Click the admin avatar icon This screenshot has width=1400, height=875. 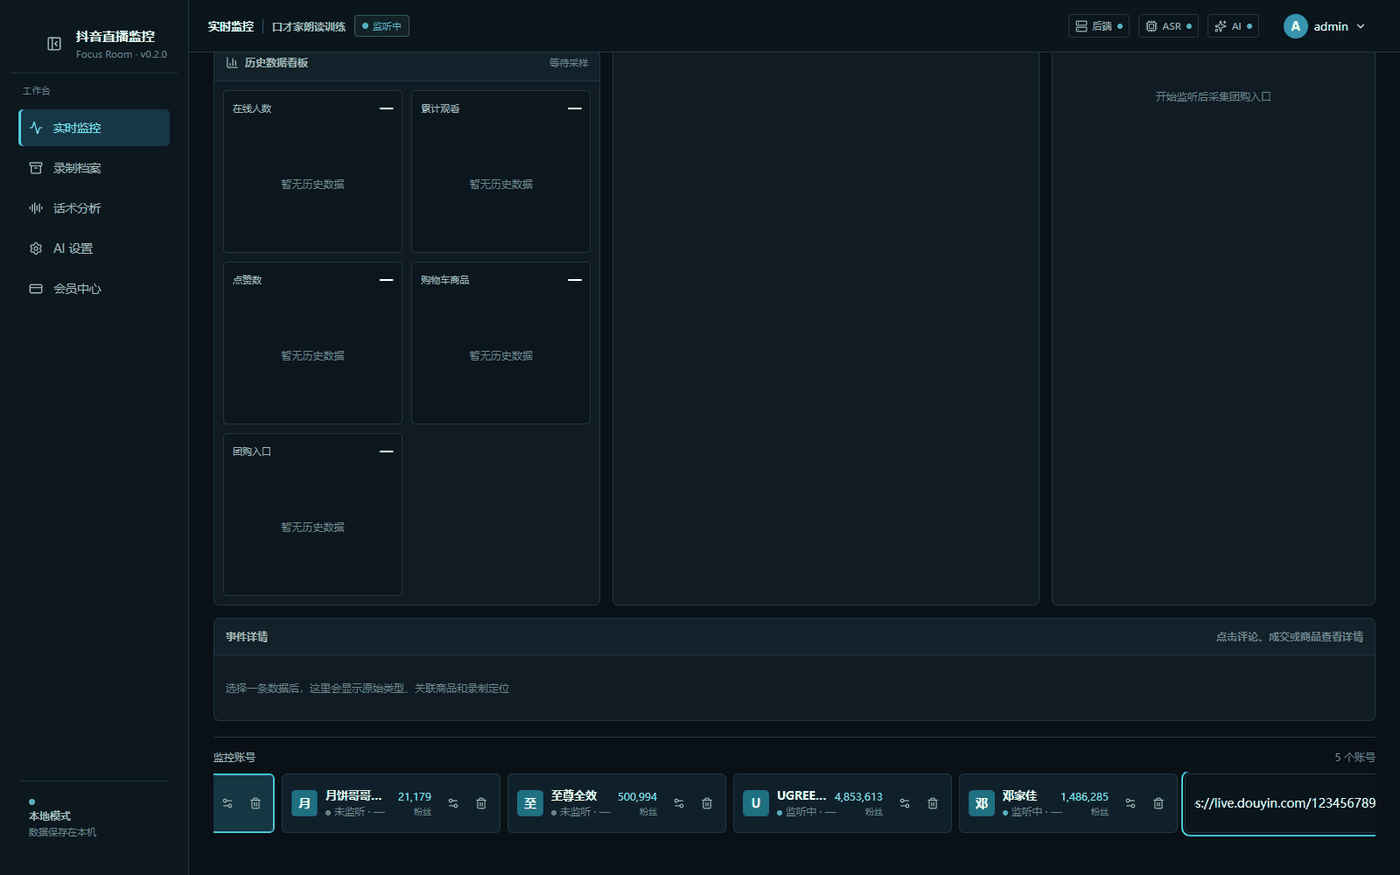1295,26
